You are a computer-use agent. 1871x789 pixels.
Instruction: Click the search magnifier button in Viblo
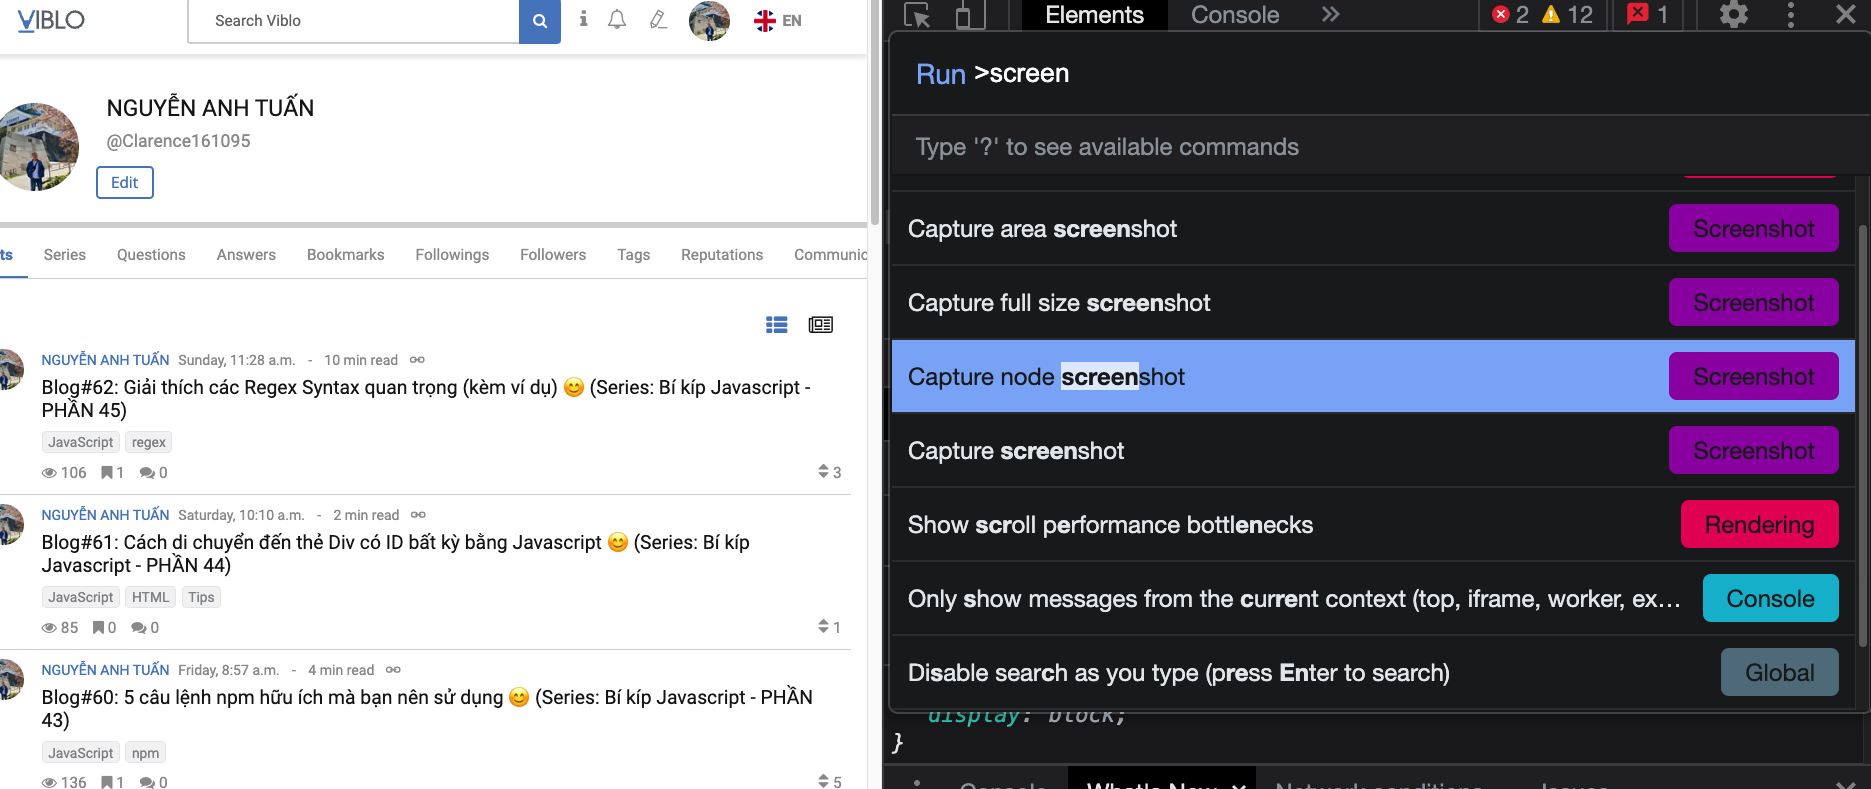[540, 21]
